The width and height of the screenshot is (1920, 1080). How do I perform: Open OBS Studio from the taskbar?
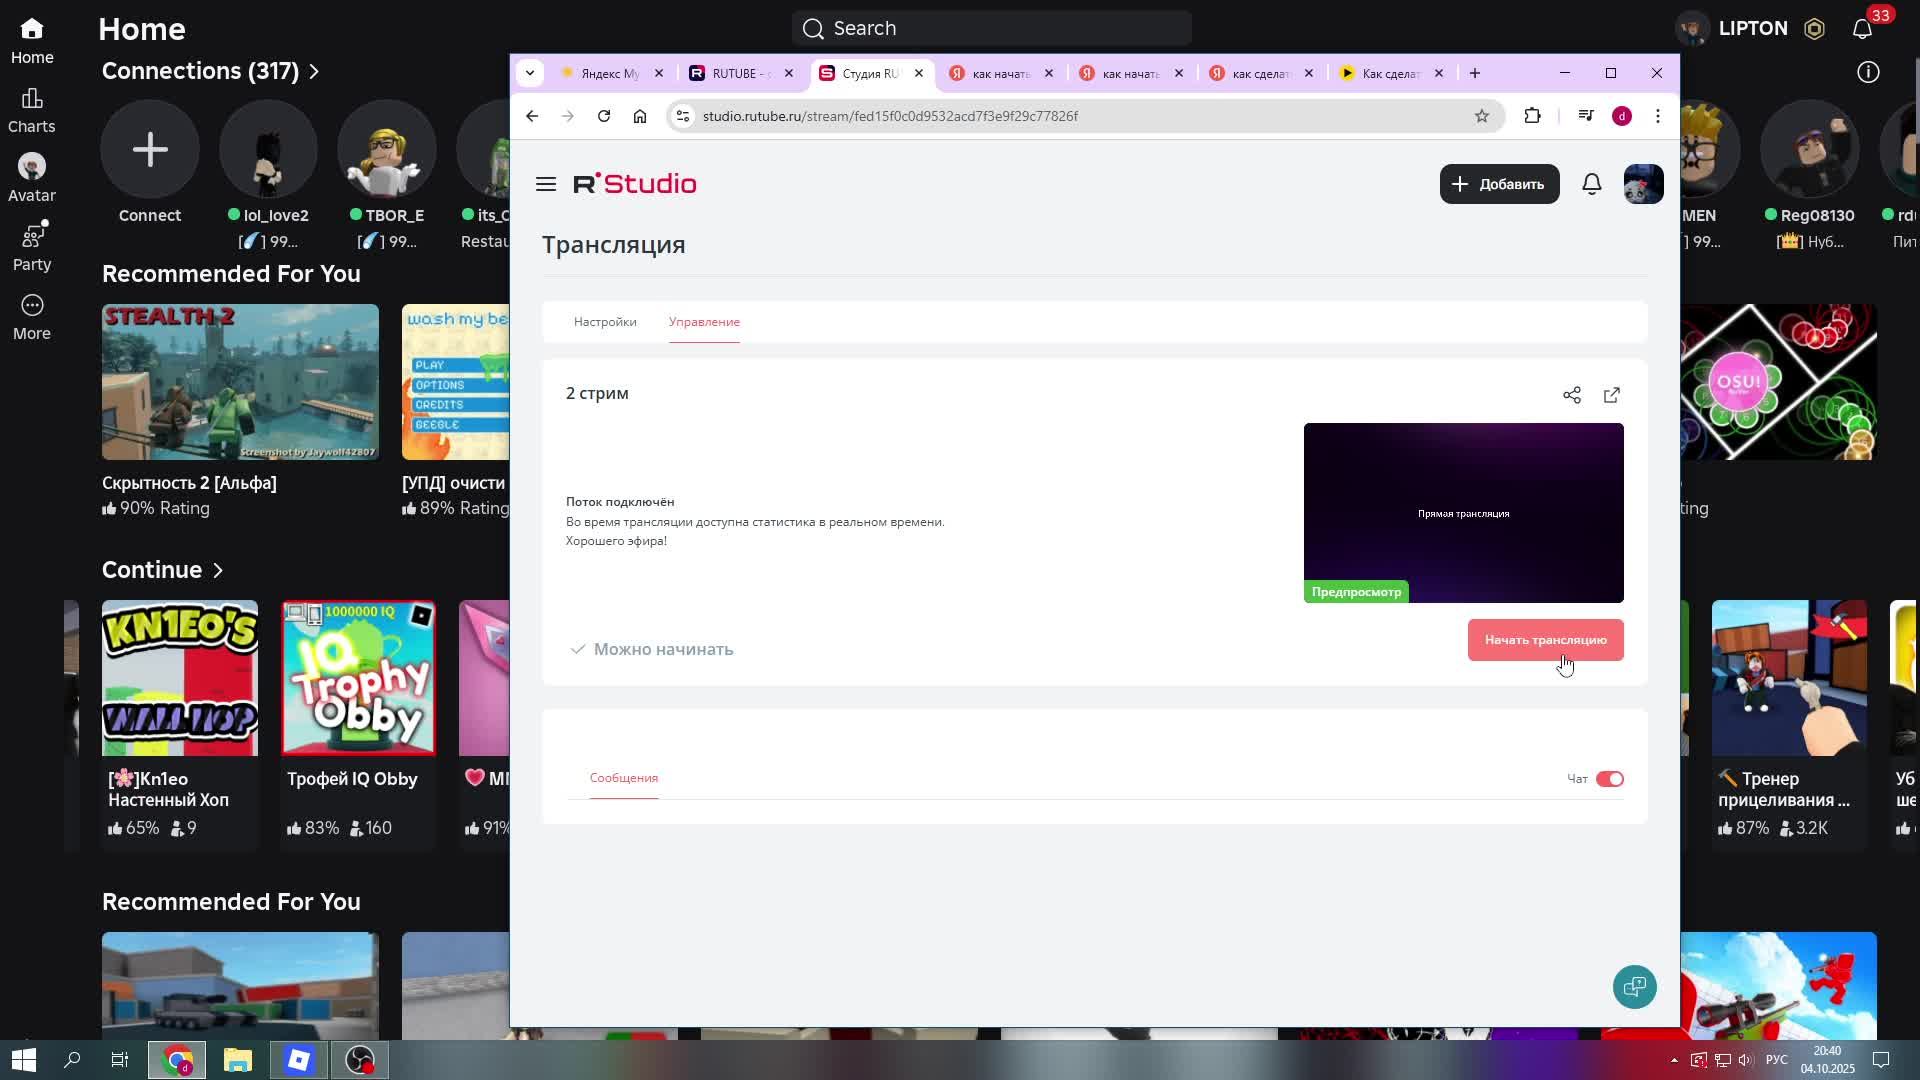coord(360,1060)
